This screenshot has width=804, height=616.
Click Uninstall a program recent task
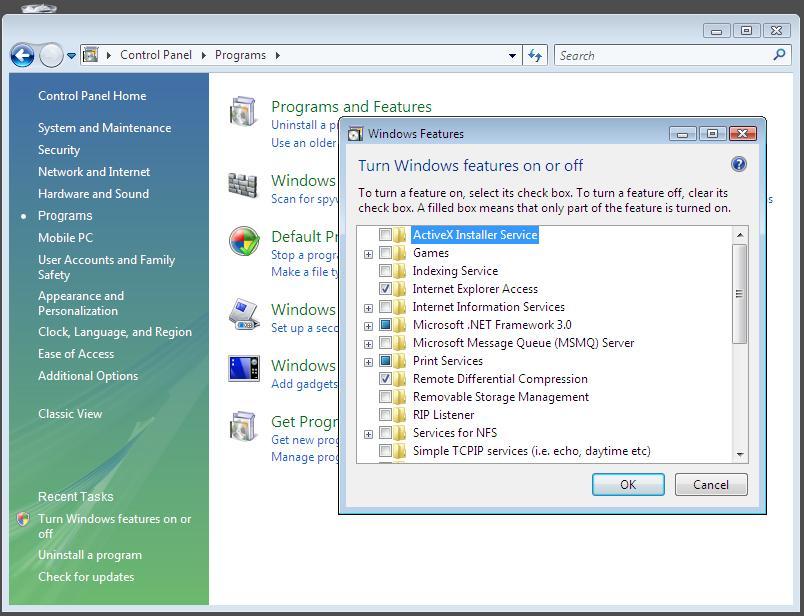tap(90, 555)
